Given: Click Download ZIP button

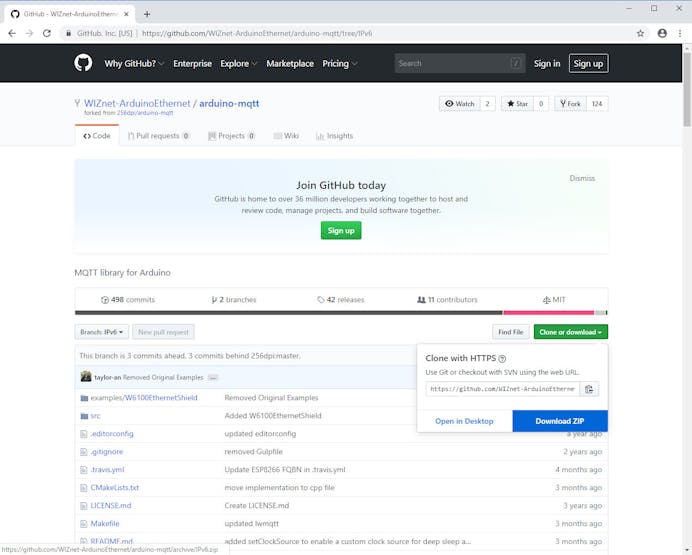Looking at the screenshot, I should [x=560, y=421].
